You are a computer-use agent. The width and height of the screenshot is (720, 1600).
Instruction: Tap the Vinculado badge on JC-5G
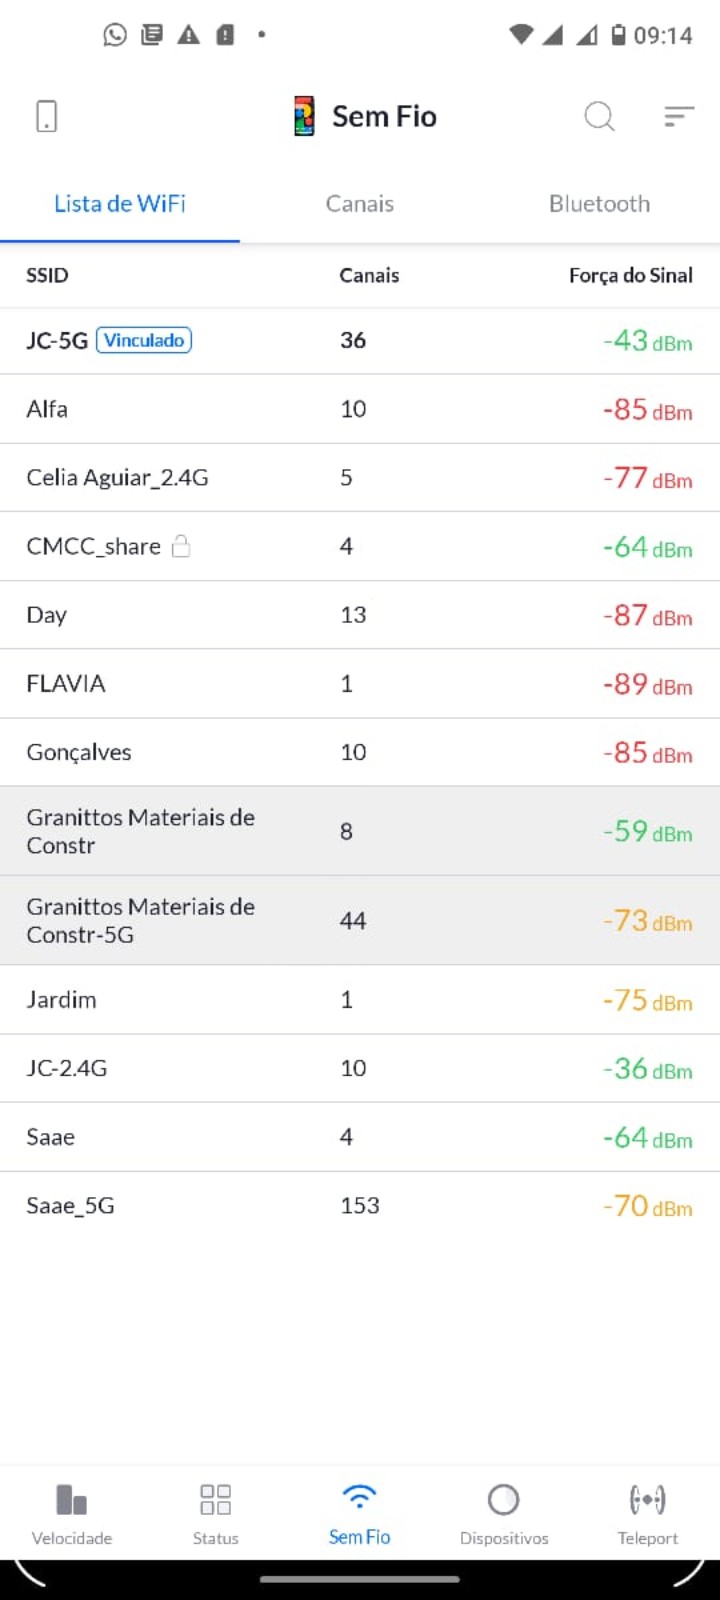point(144,340)
